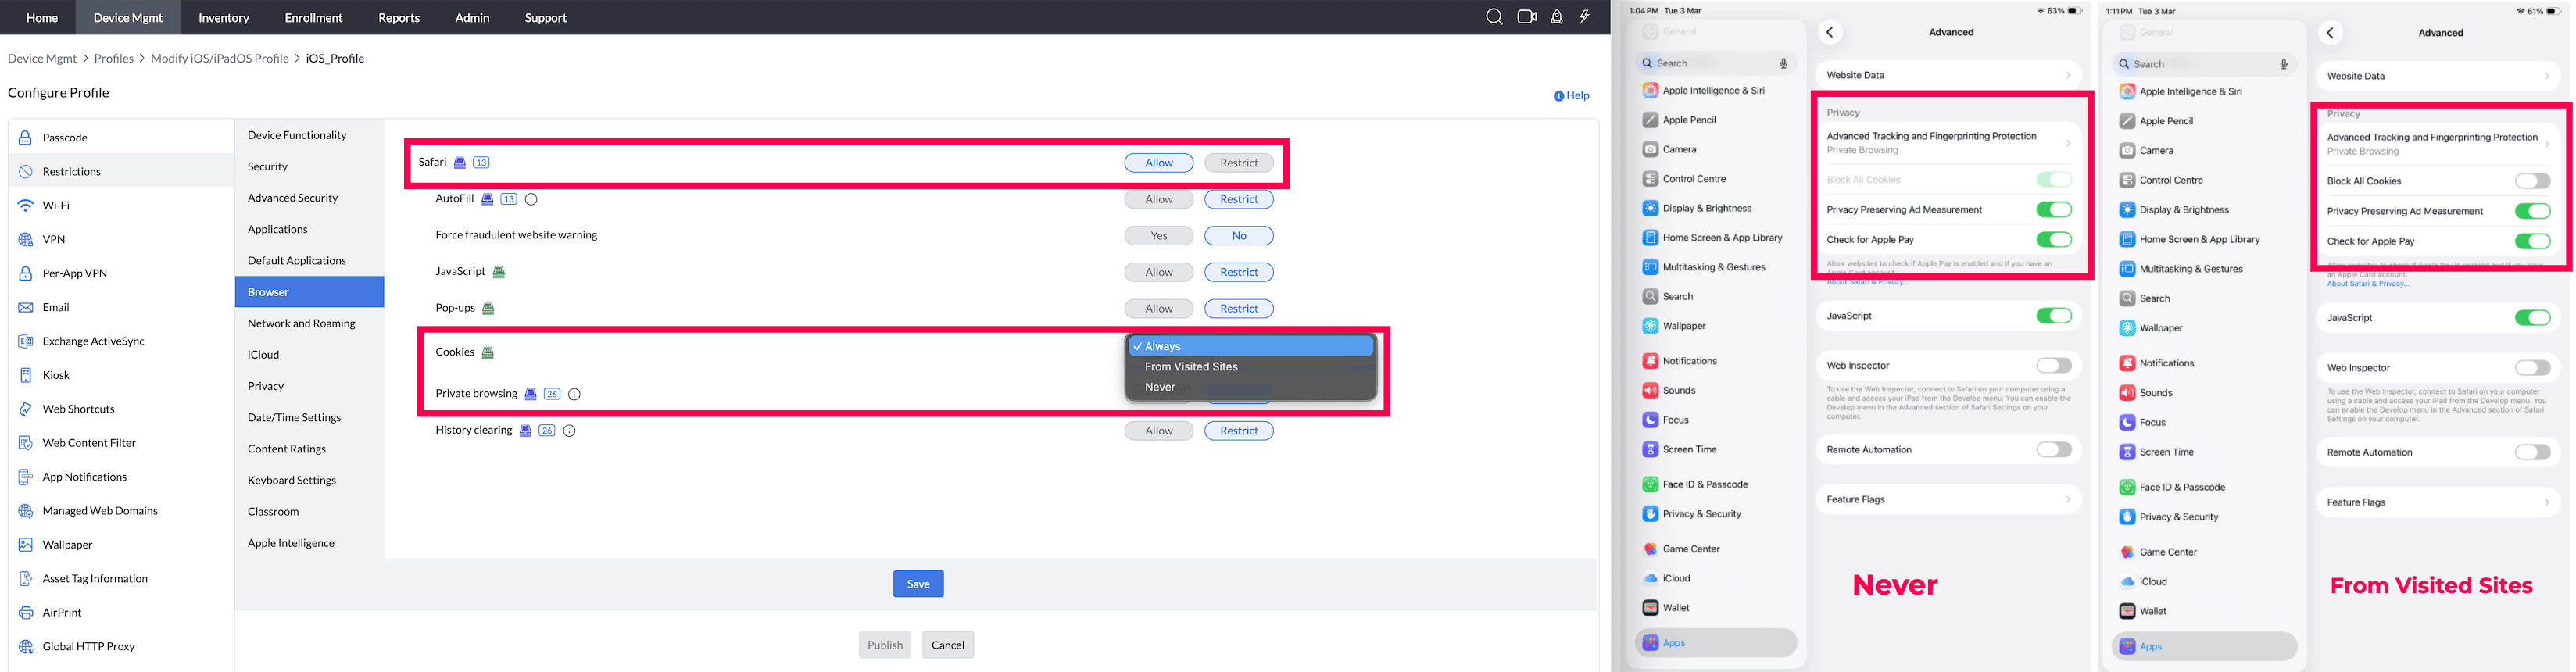Viewport: 2576px width, 672px height.
Task: Open Advanced Tracking and Fingerprinting Protection, 1:11 PM iPad
Action: [2438, 145]
